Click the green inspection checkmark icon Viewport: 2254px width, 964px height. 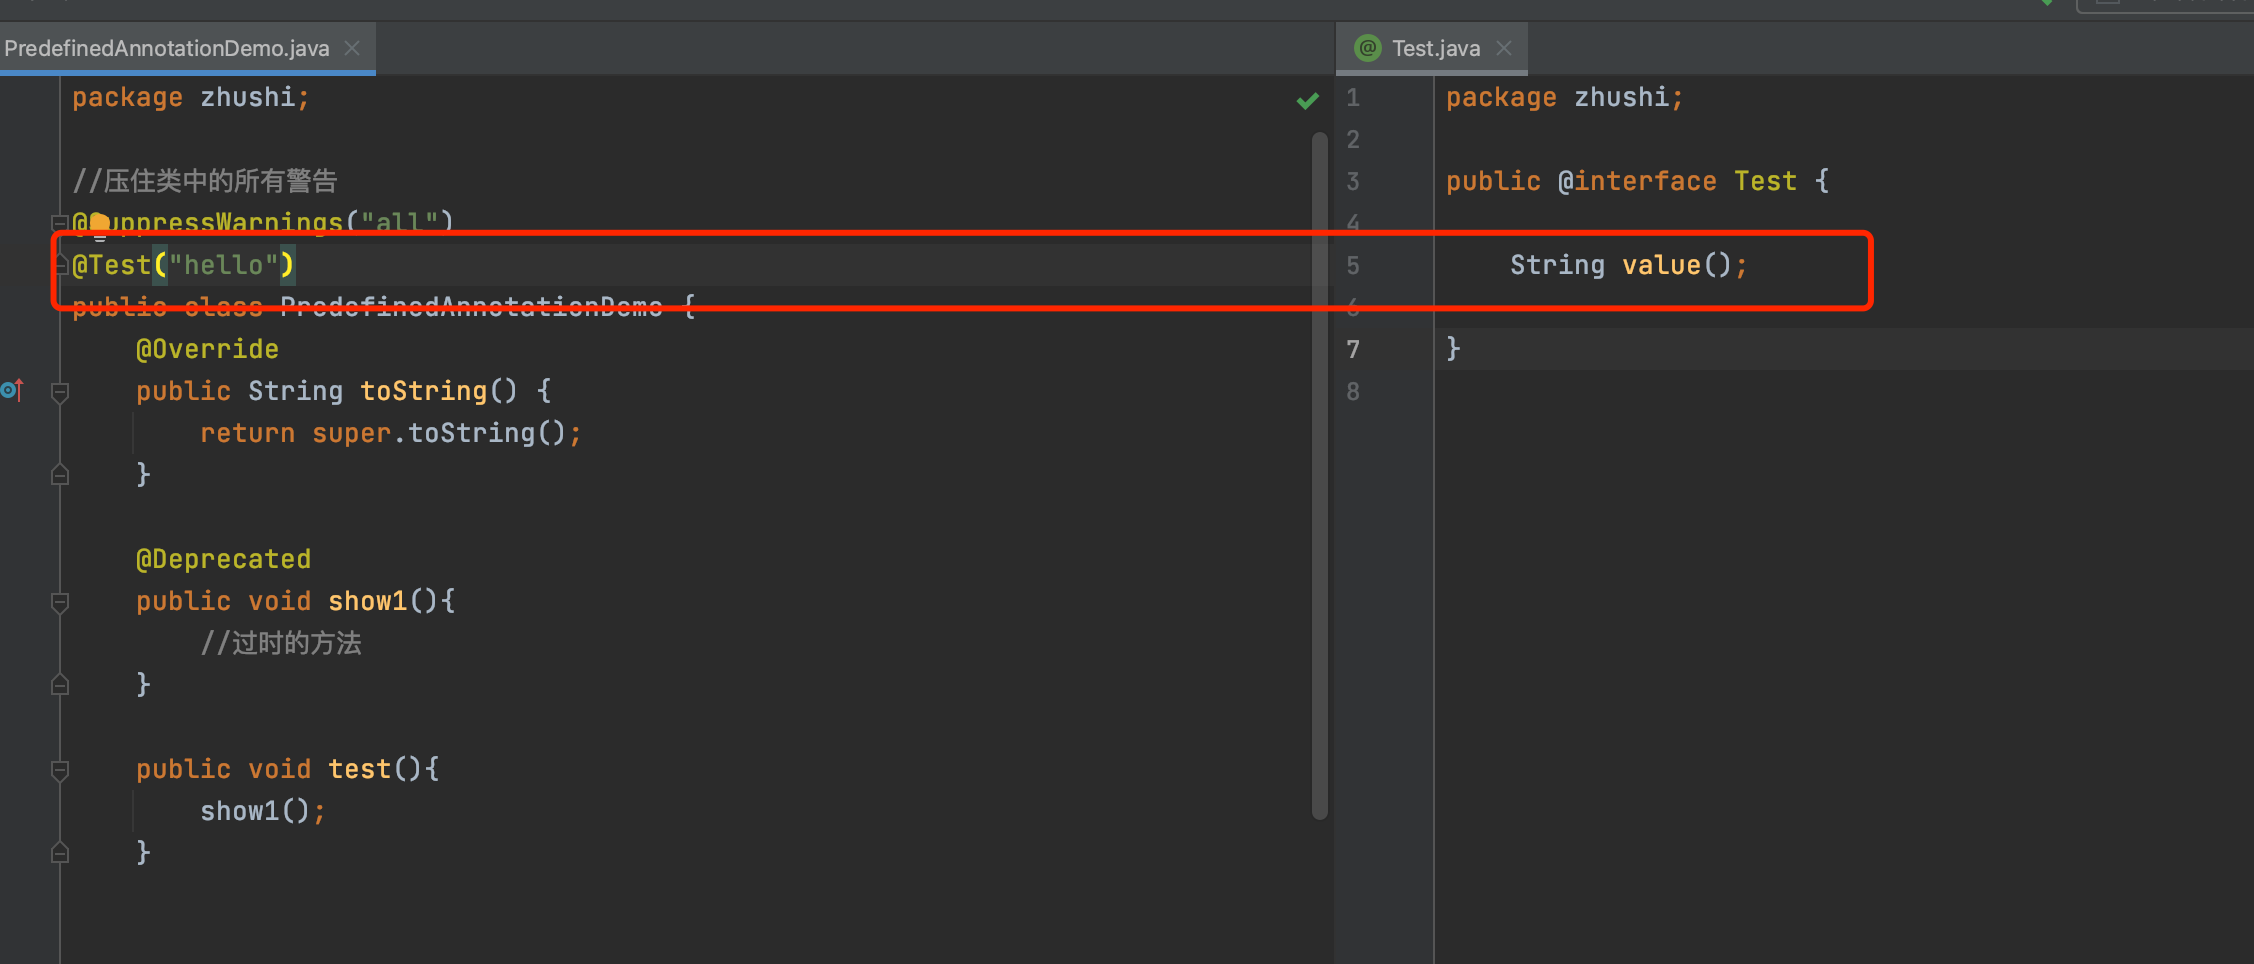pos(1307,101)
